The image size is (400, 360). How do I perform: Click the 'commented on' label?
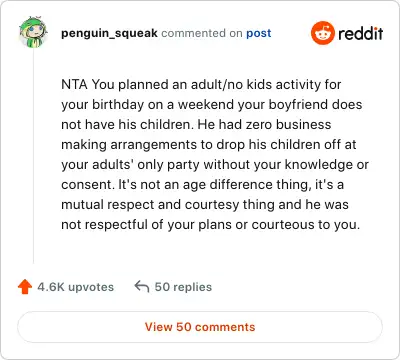click(x=202, y=33)
